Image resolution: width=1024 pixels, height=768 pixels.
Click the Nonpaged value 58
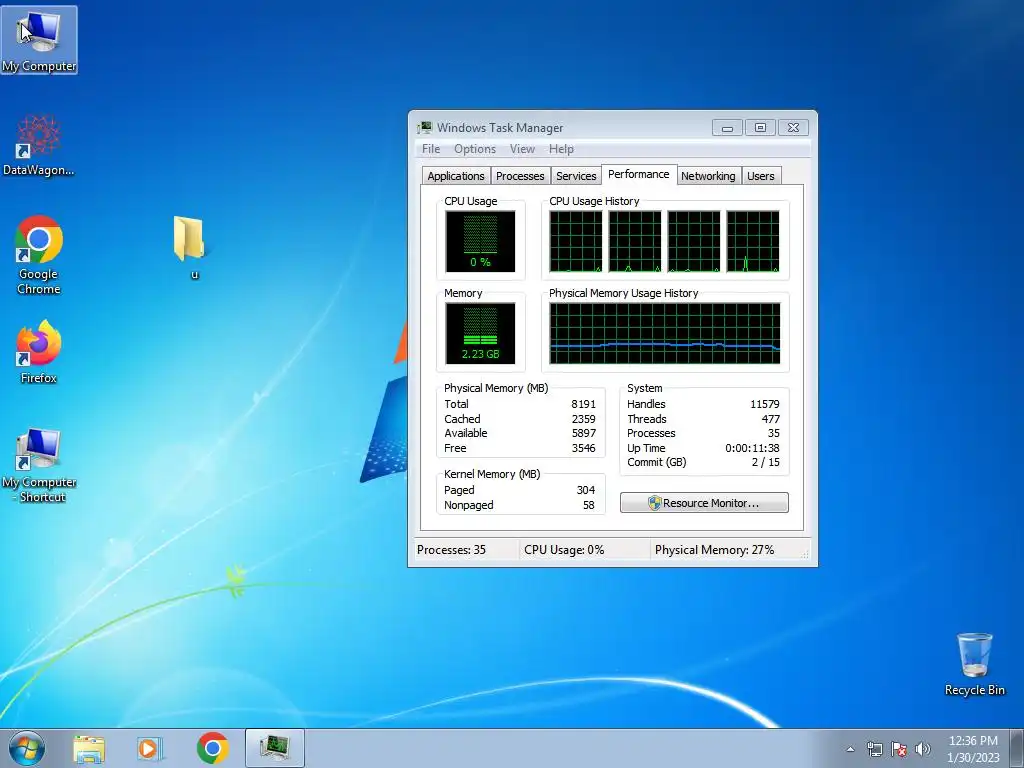pyautogui.click(x=589, y=505)
